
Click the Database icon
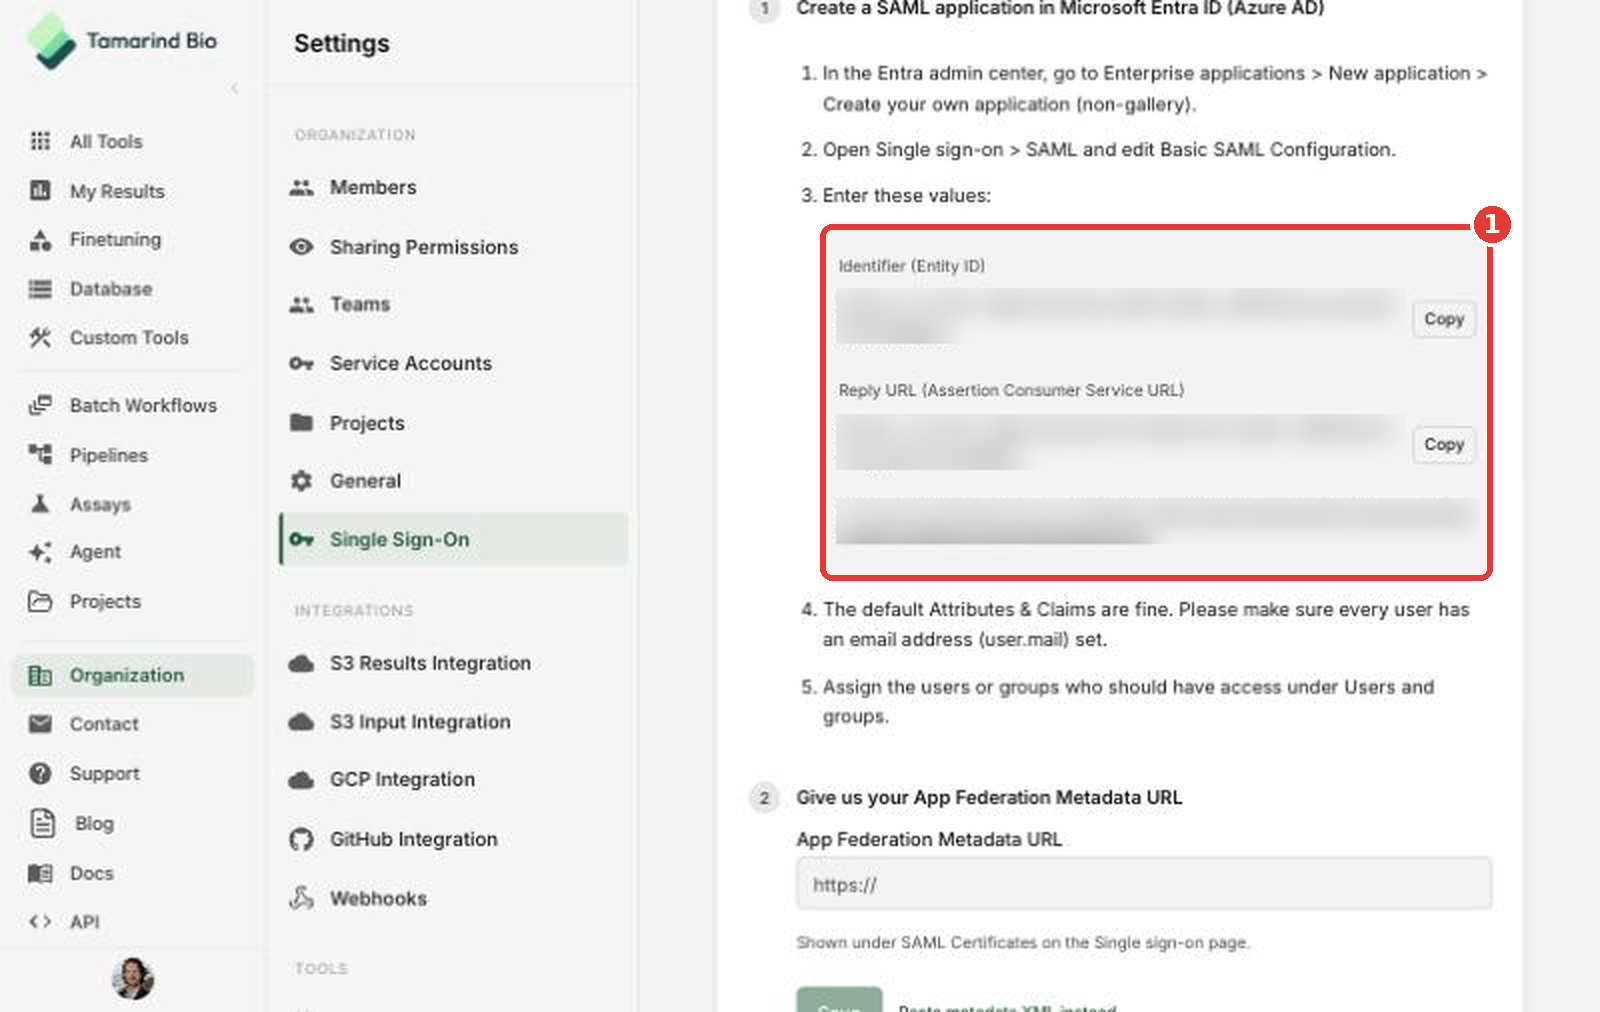pos(40,289)
